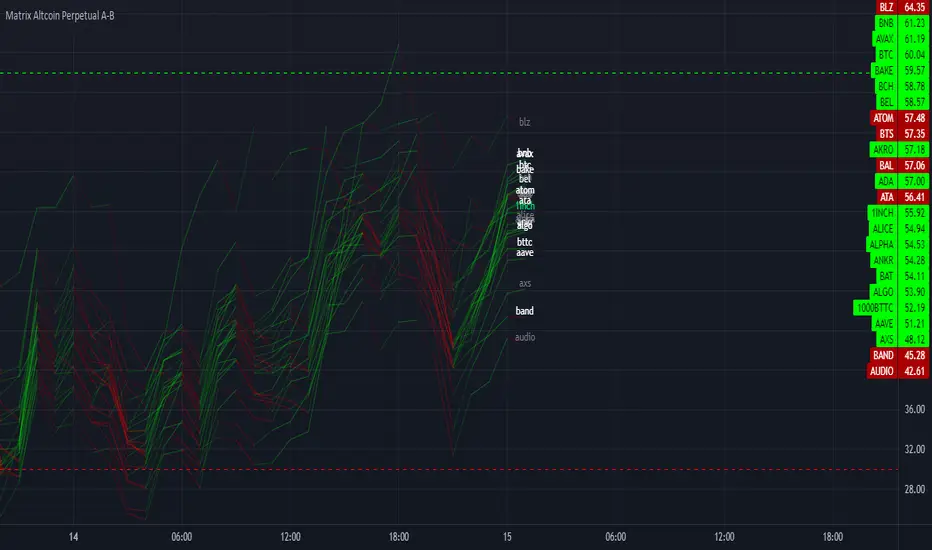Select the BEL 58.57 price label
This screenshot has width=932, height=550.
coord(902,102)
